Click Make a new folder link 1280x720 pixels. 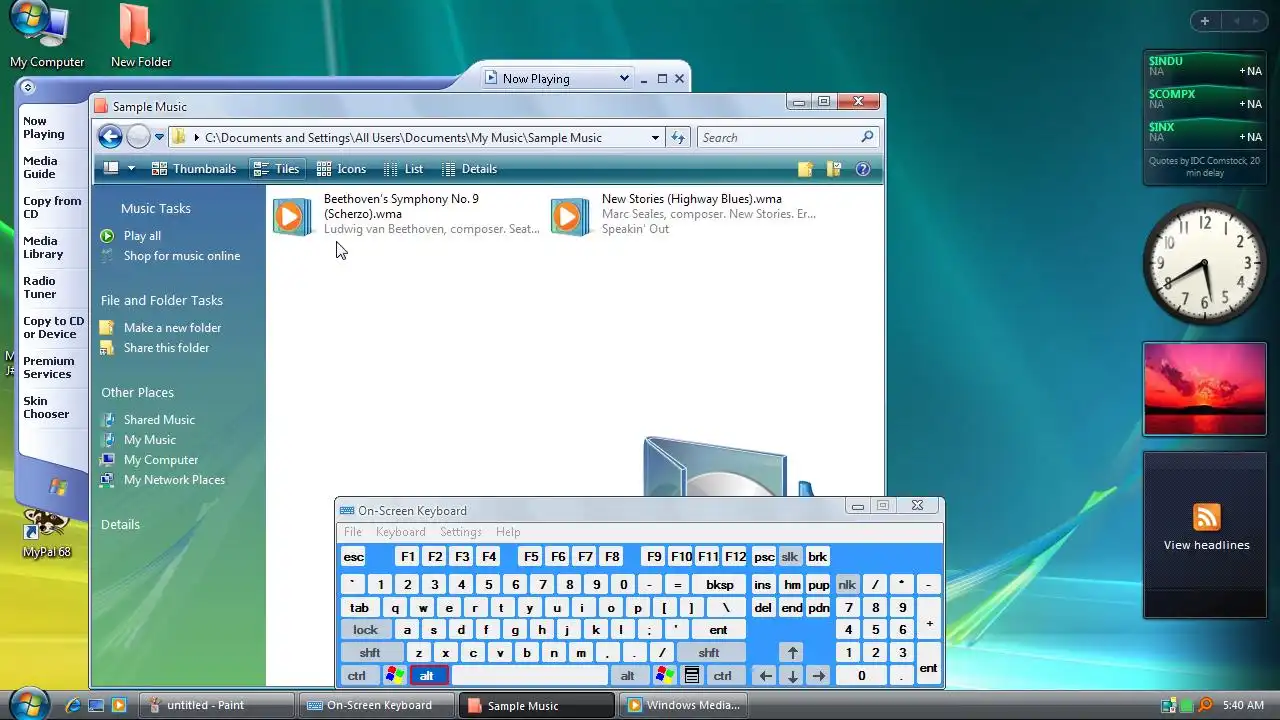click(172, 328)
